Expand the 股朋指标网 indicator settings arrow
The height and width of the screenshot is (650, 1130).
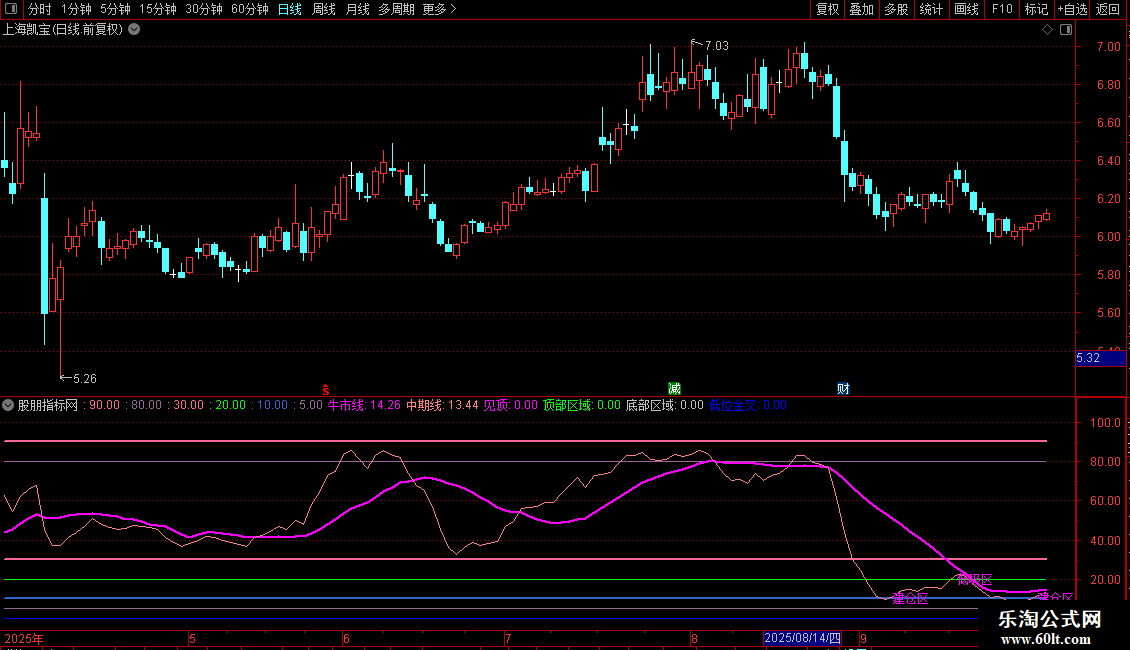(9, 405)
